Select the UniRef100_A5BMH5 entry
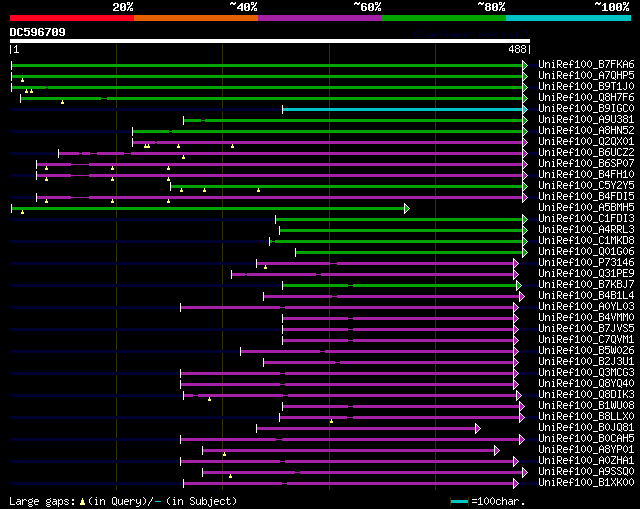Image resolution: width=640 pixels, height=509 pixels. (x=586, y=207)
